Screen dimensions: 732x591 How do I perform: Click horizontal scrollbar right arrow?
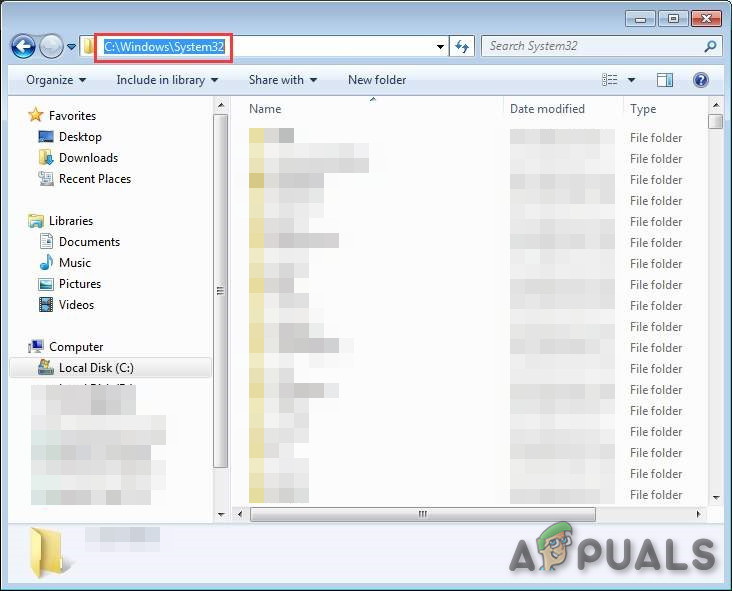pos(698,514)
